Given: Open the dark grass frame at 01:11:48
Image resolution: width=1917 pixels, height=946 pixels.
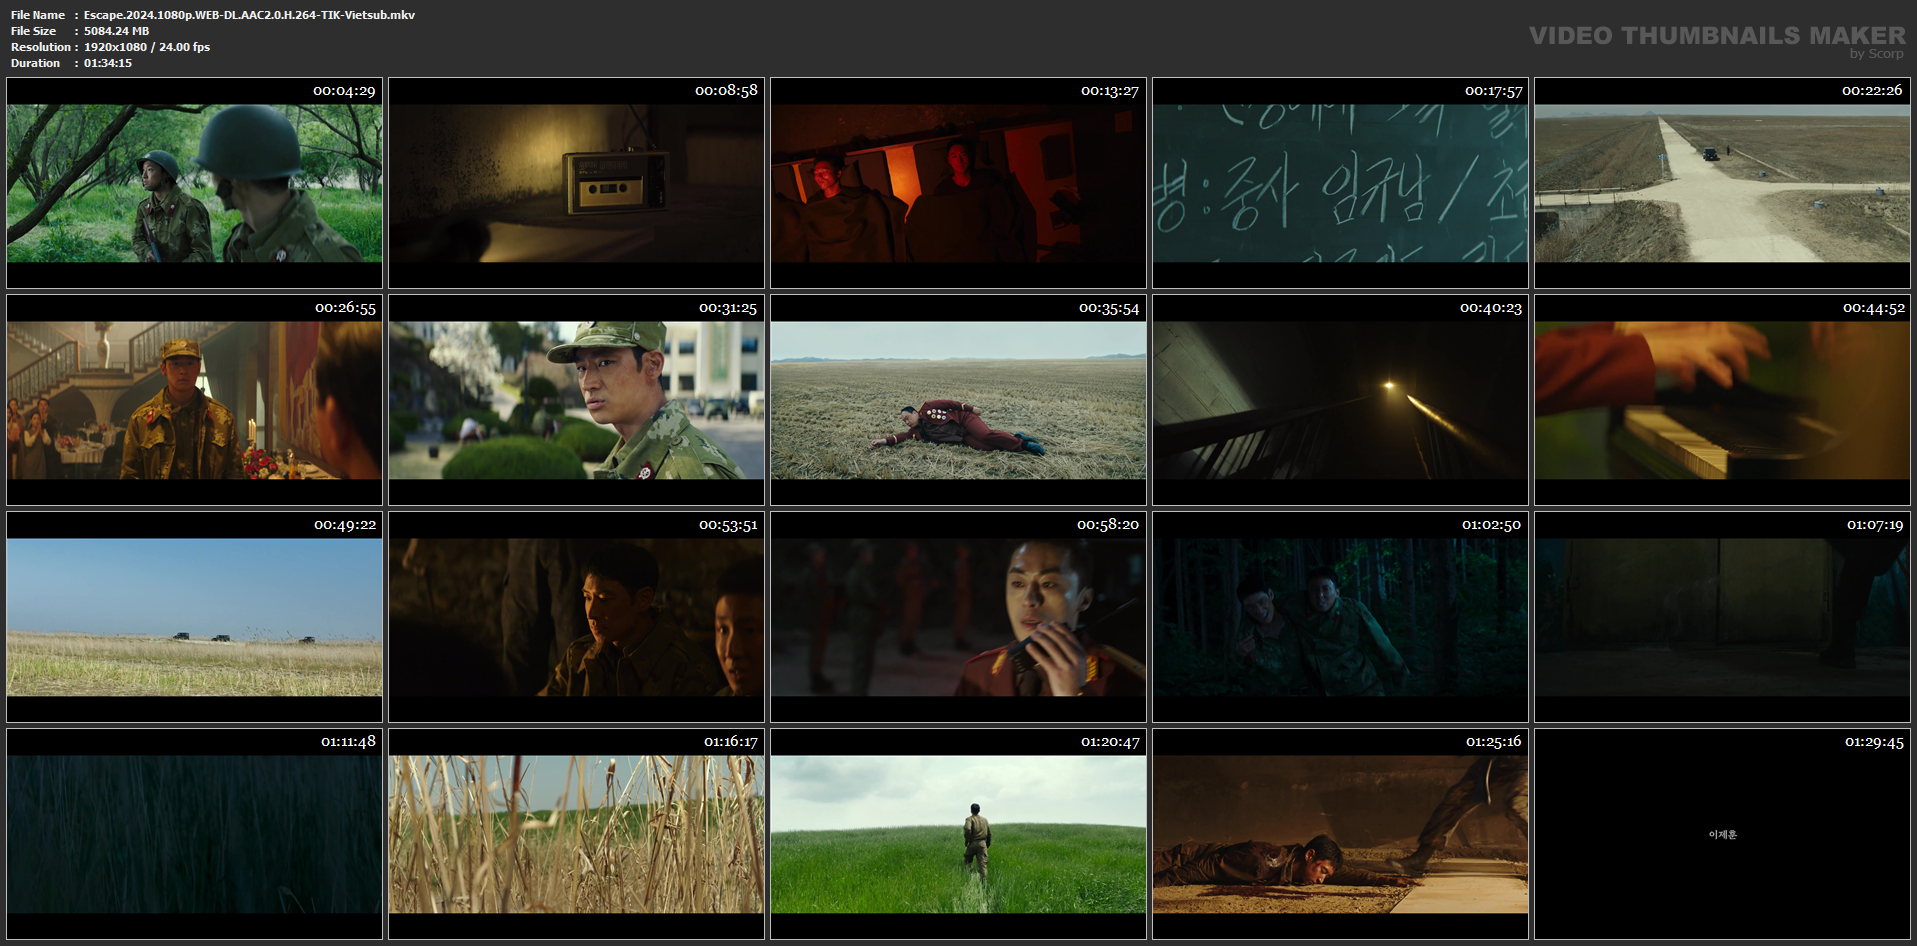Looking at the screenshot, I should point(194,834).
